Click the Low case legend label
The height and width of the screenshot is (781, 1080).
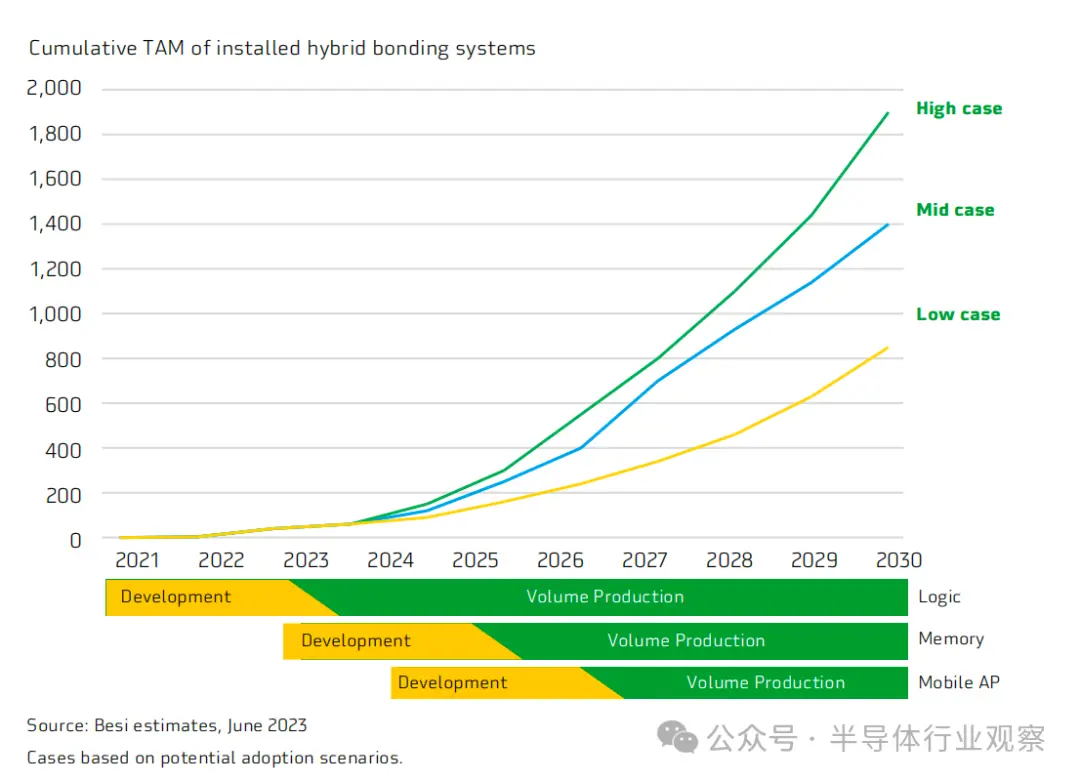point(958,314)
